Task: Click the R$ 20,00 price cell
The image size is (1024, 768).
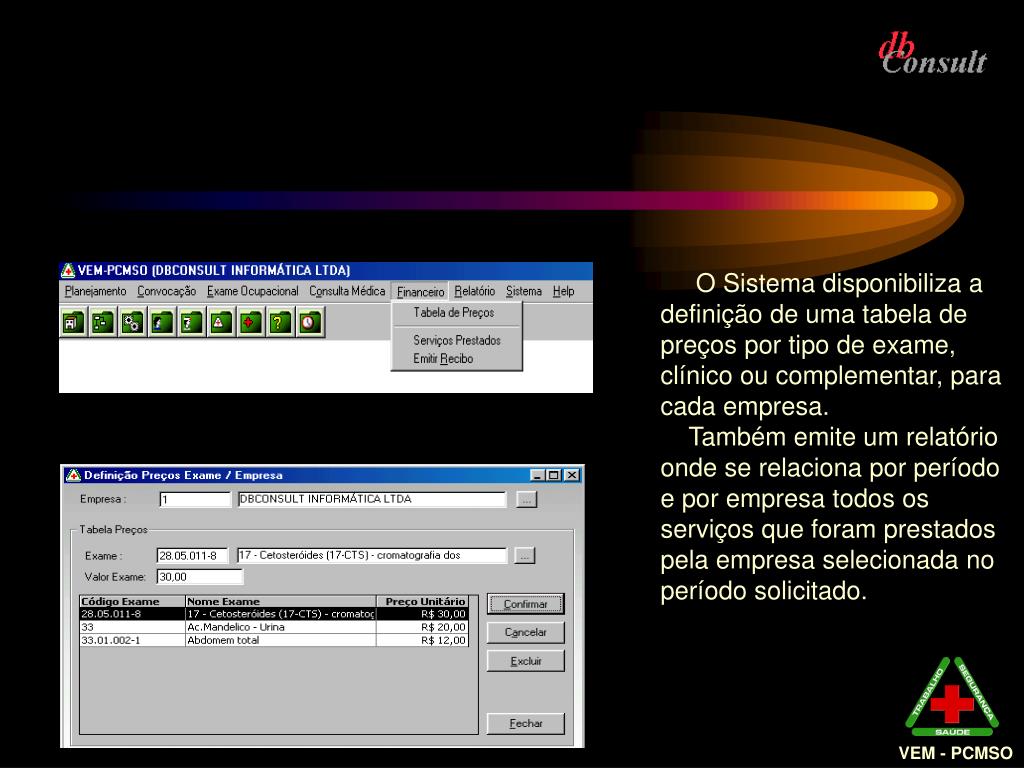Action: (423, 627)
